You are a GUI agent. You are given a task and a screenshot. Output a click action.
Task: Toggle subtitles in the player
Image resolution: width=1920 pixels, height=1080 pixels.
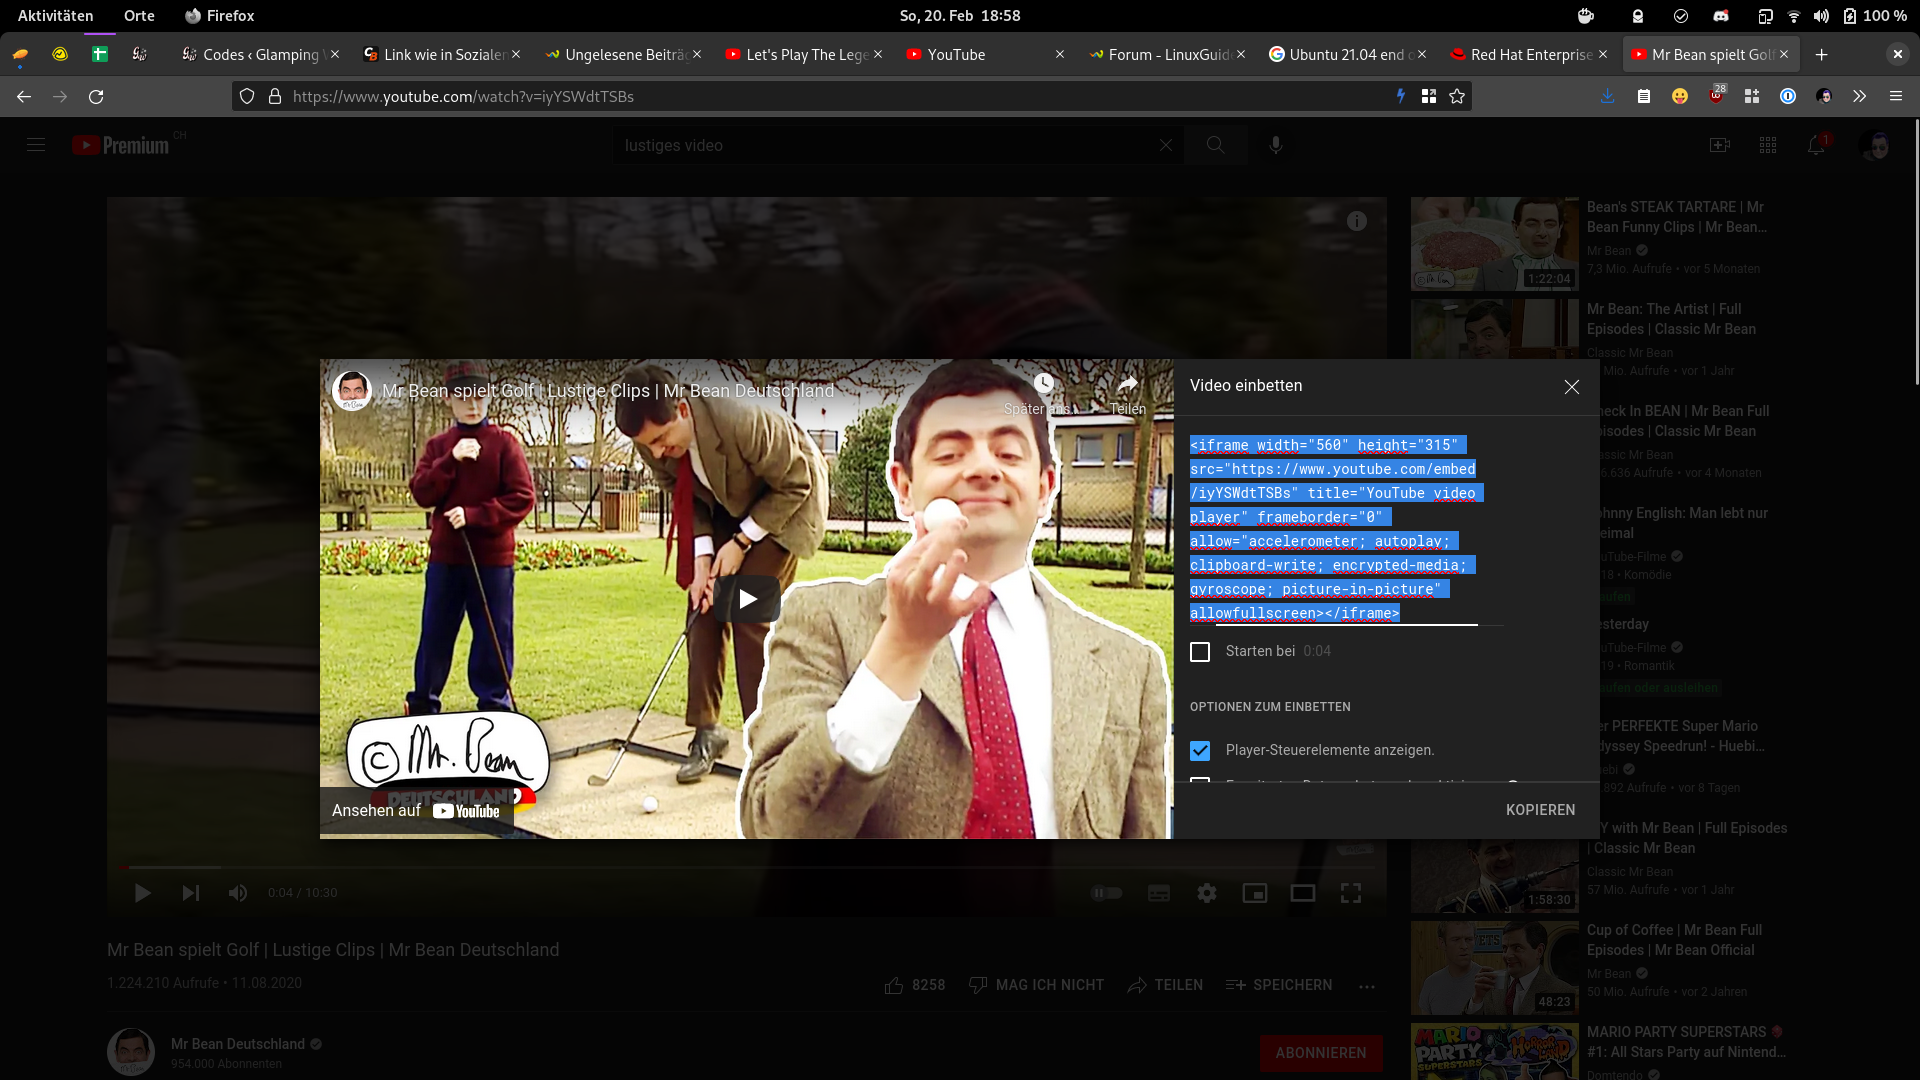[1159, 893]
